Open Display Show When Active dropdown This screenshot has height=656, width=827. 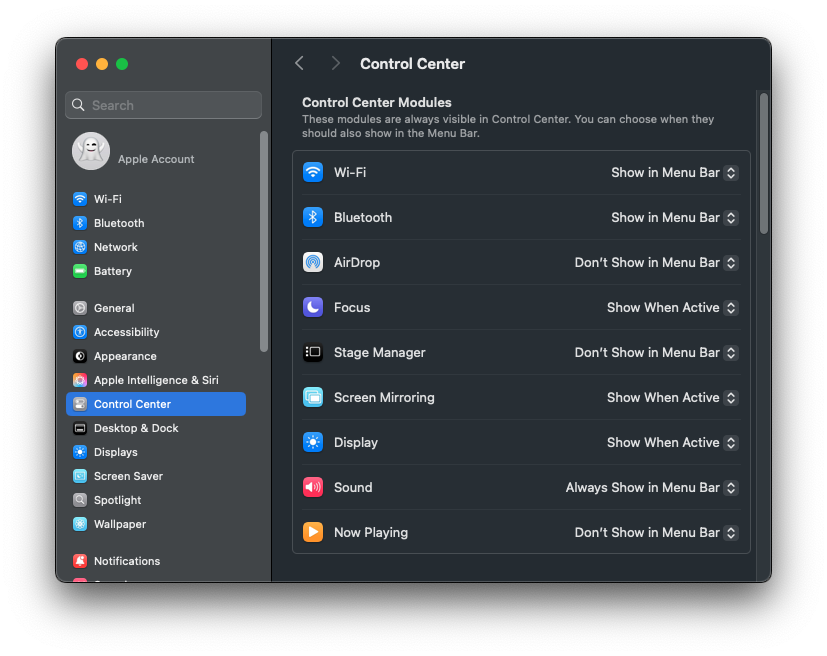(x=672, y=442)
